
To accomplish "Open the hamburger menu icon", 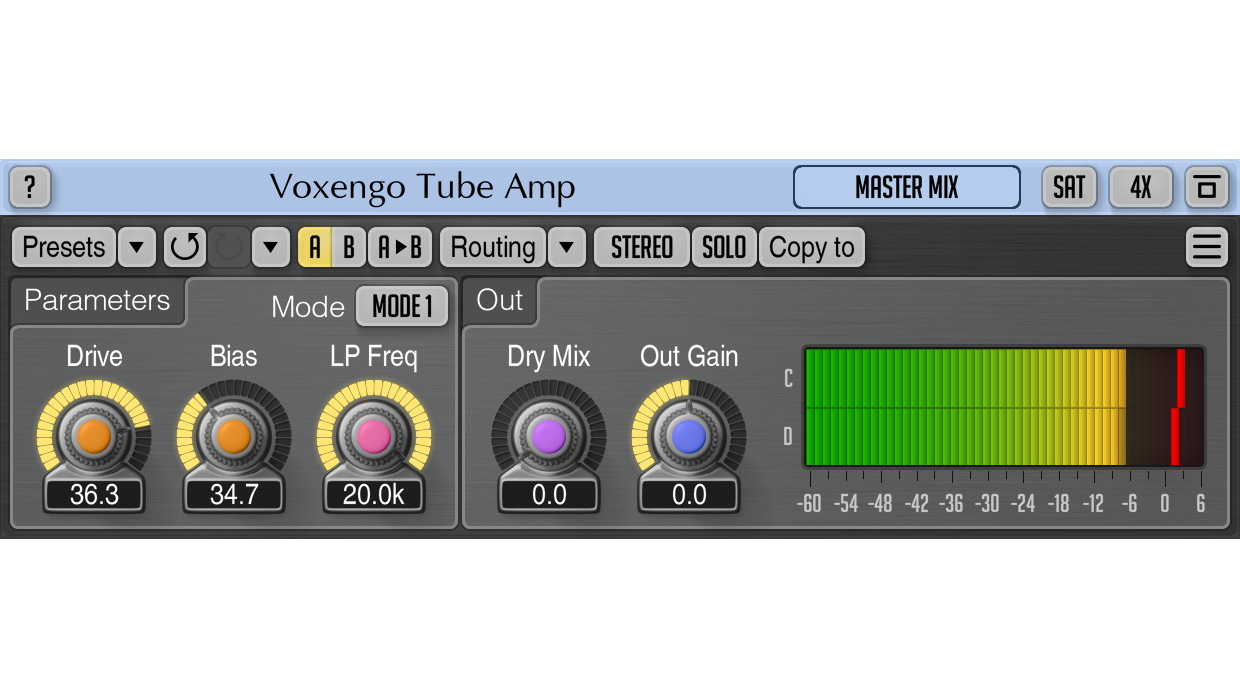I will 1207,247.
